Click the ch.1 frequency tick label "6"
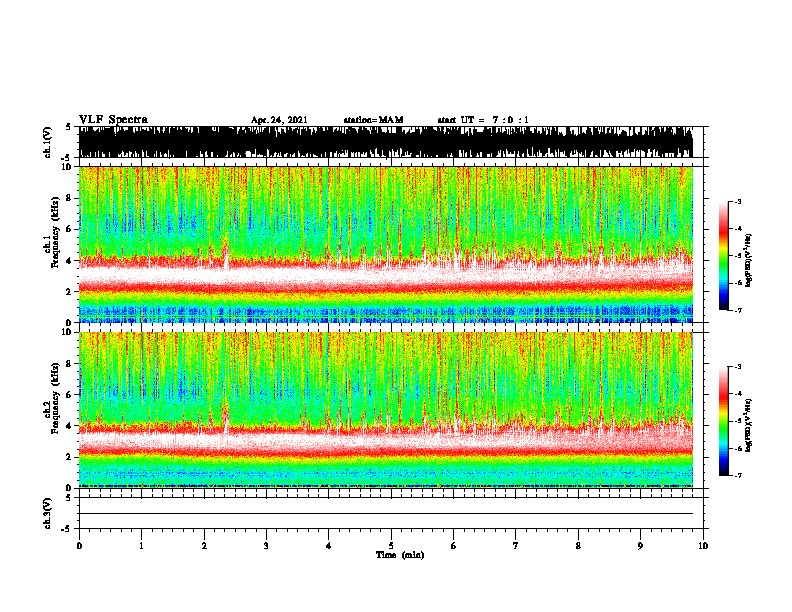Viewport: 792px width, 612px height. tap(71, 229)
